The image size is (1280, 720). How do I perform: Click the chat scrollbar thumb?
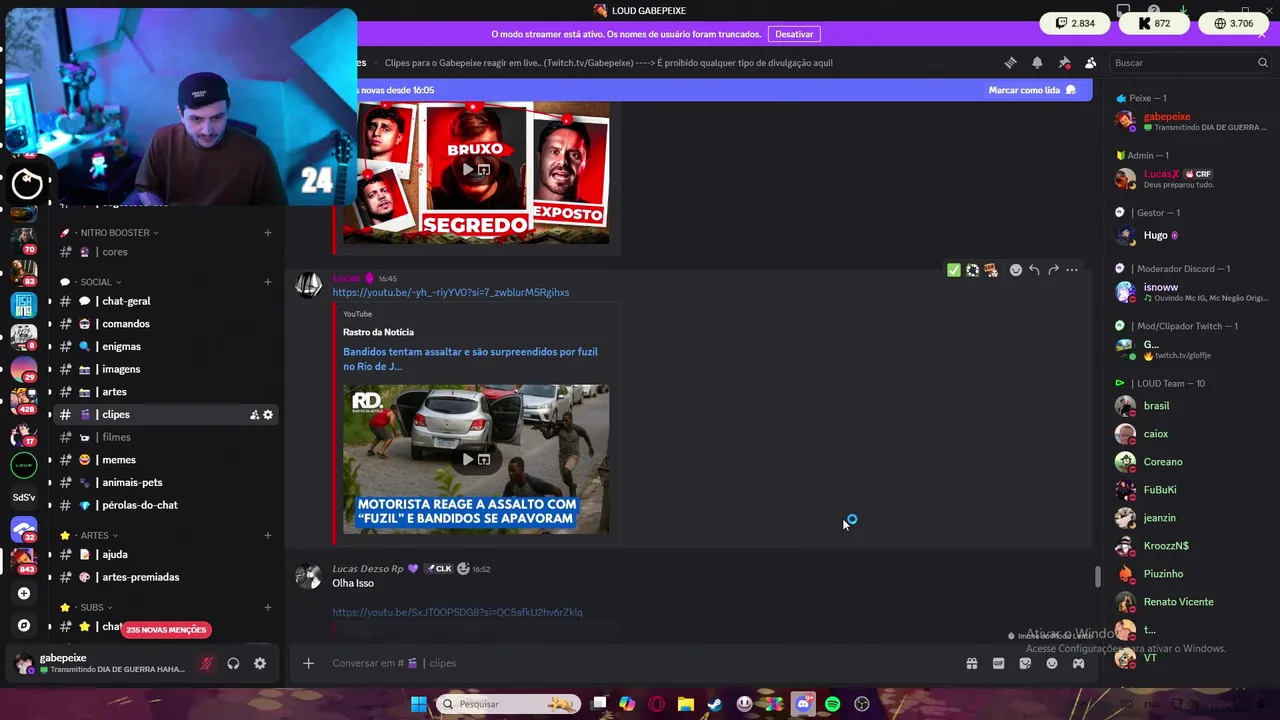(1098, 577)
